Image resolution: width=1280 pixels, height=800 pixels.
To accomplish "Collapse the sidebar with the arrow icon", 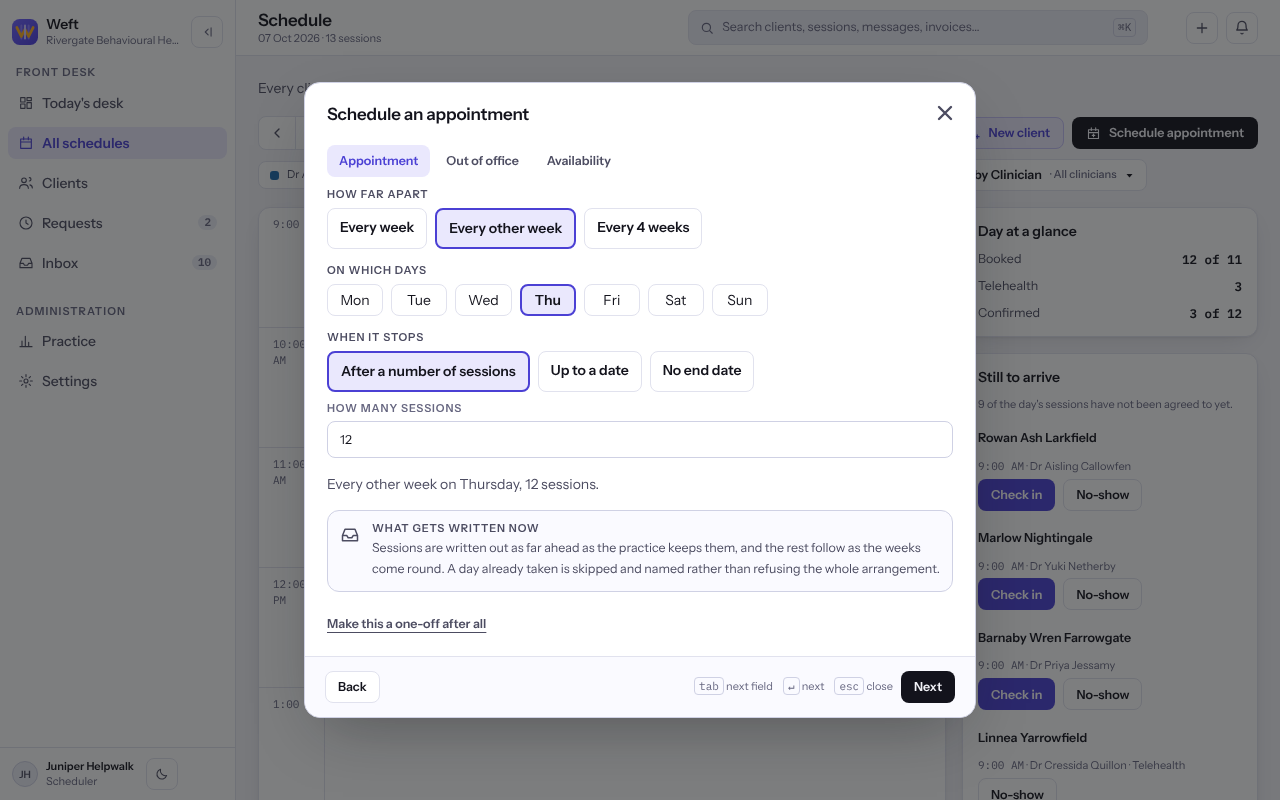I will 207,32.
